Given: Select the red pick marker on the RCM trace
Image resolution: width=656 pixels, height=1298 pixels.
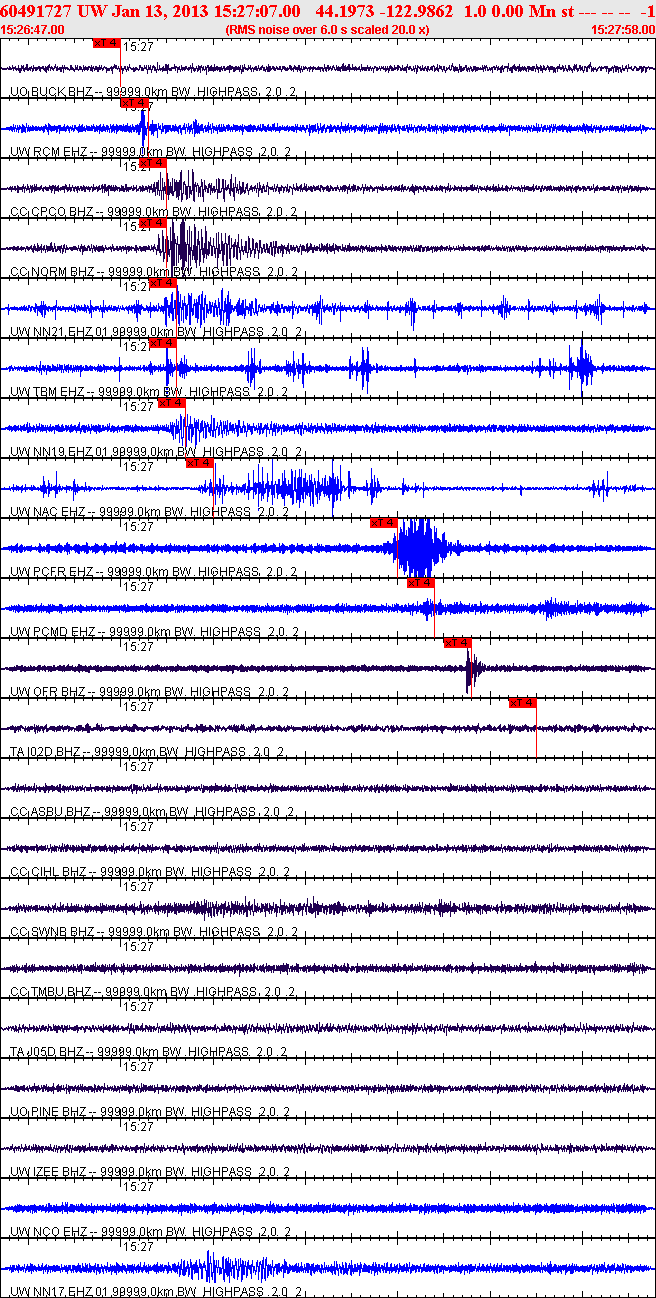Looking at the screenshot, I should pos(134,102).
